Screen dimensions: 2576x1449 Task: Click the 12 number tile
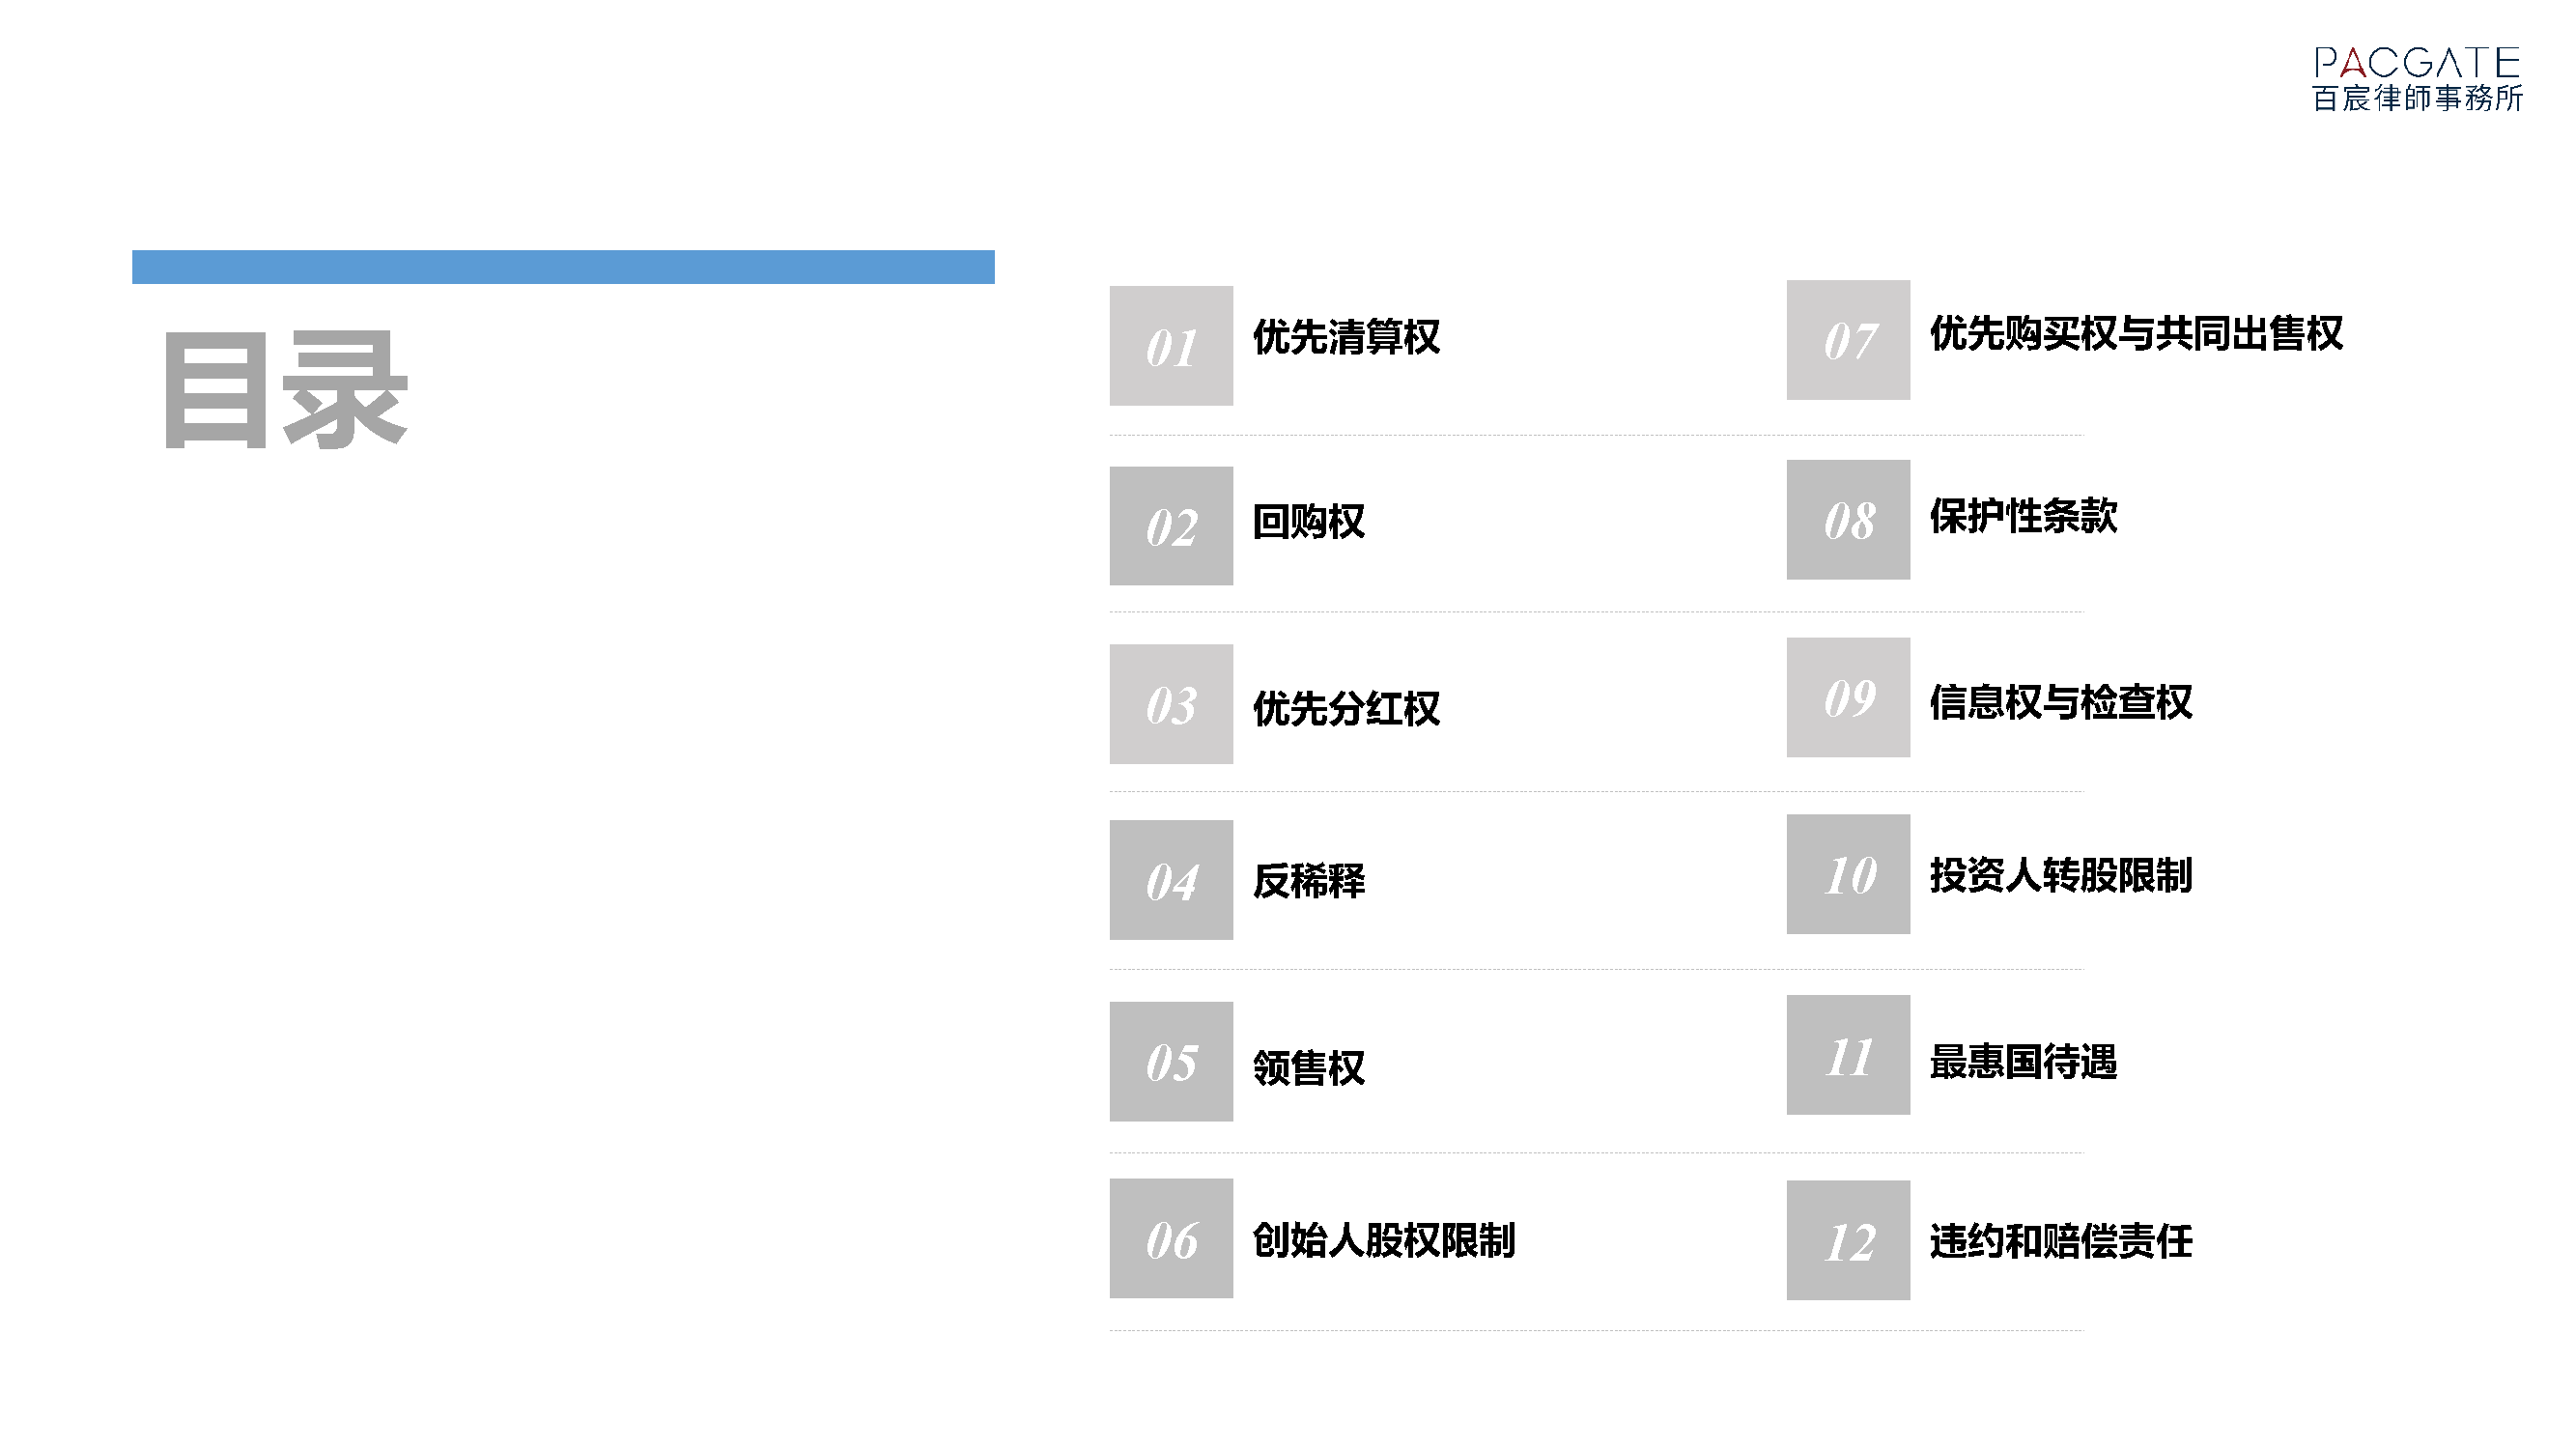point(1848,1240)
